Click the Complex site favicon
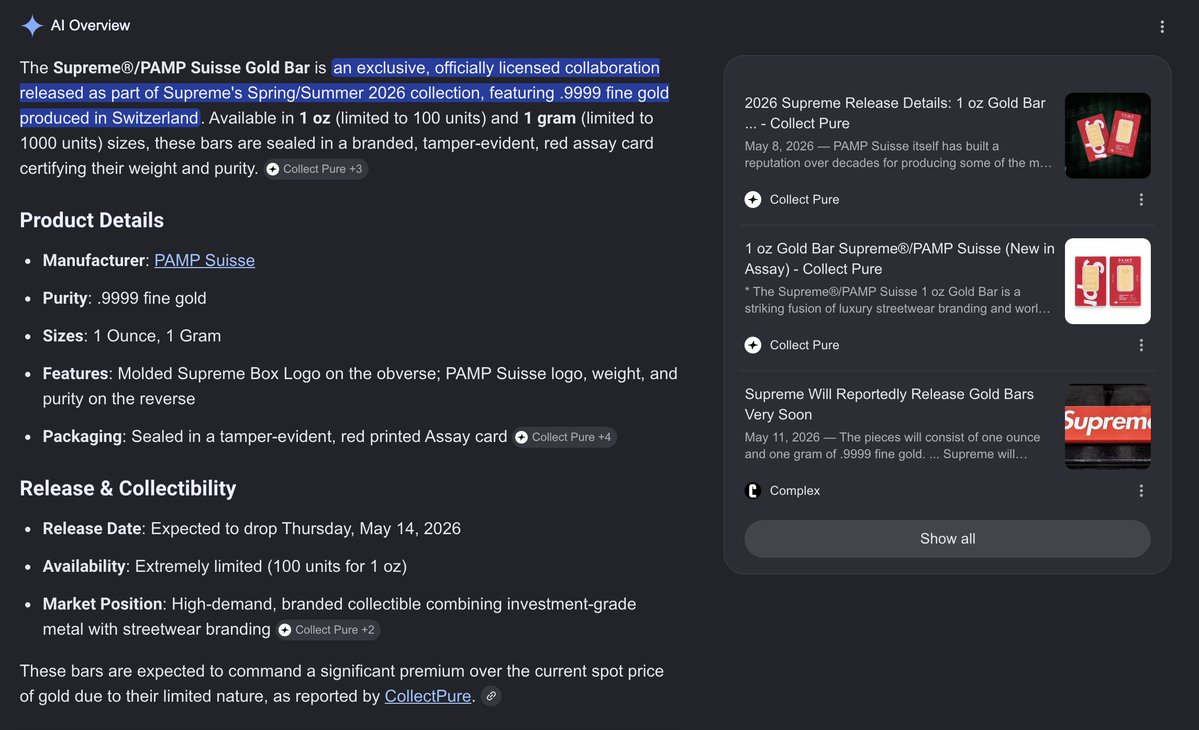This screenshot has height=730, width=1199. pos(752,491)
